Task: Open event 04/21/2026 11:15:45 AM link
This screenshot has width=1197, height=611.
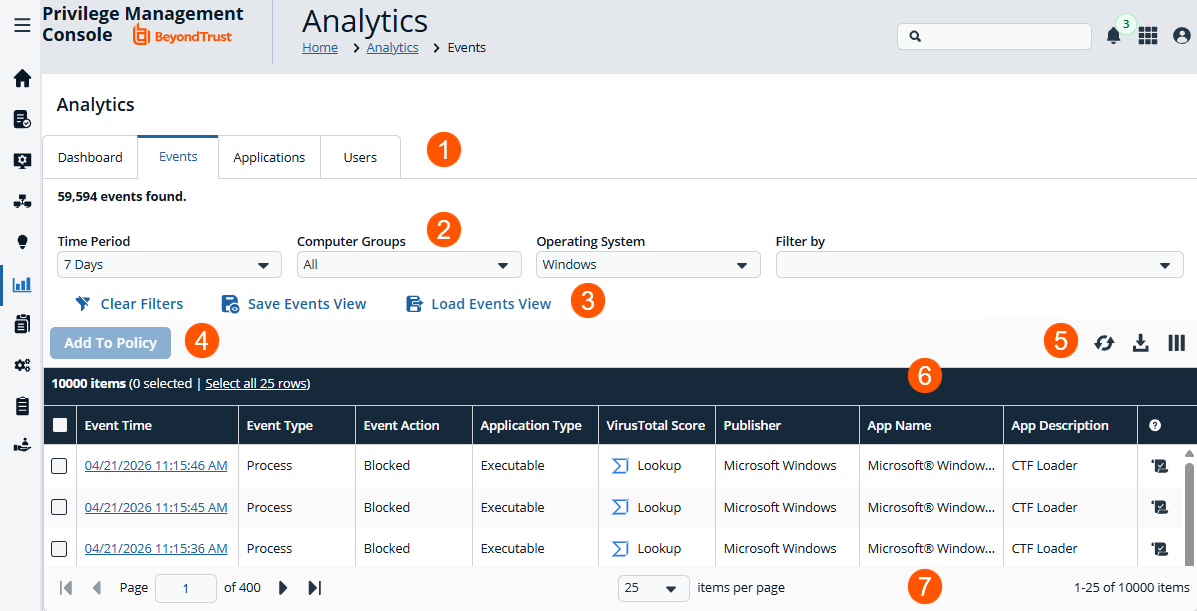Action: click(156, 507)
